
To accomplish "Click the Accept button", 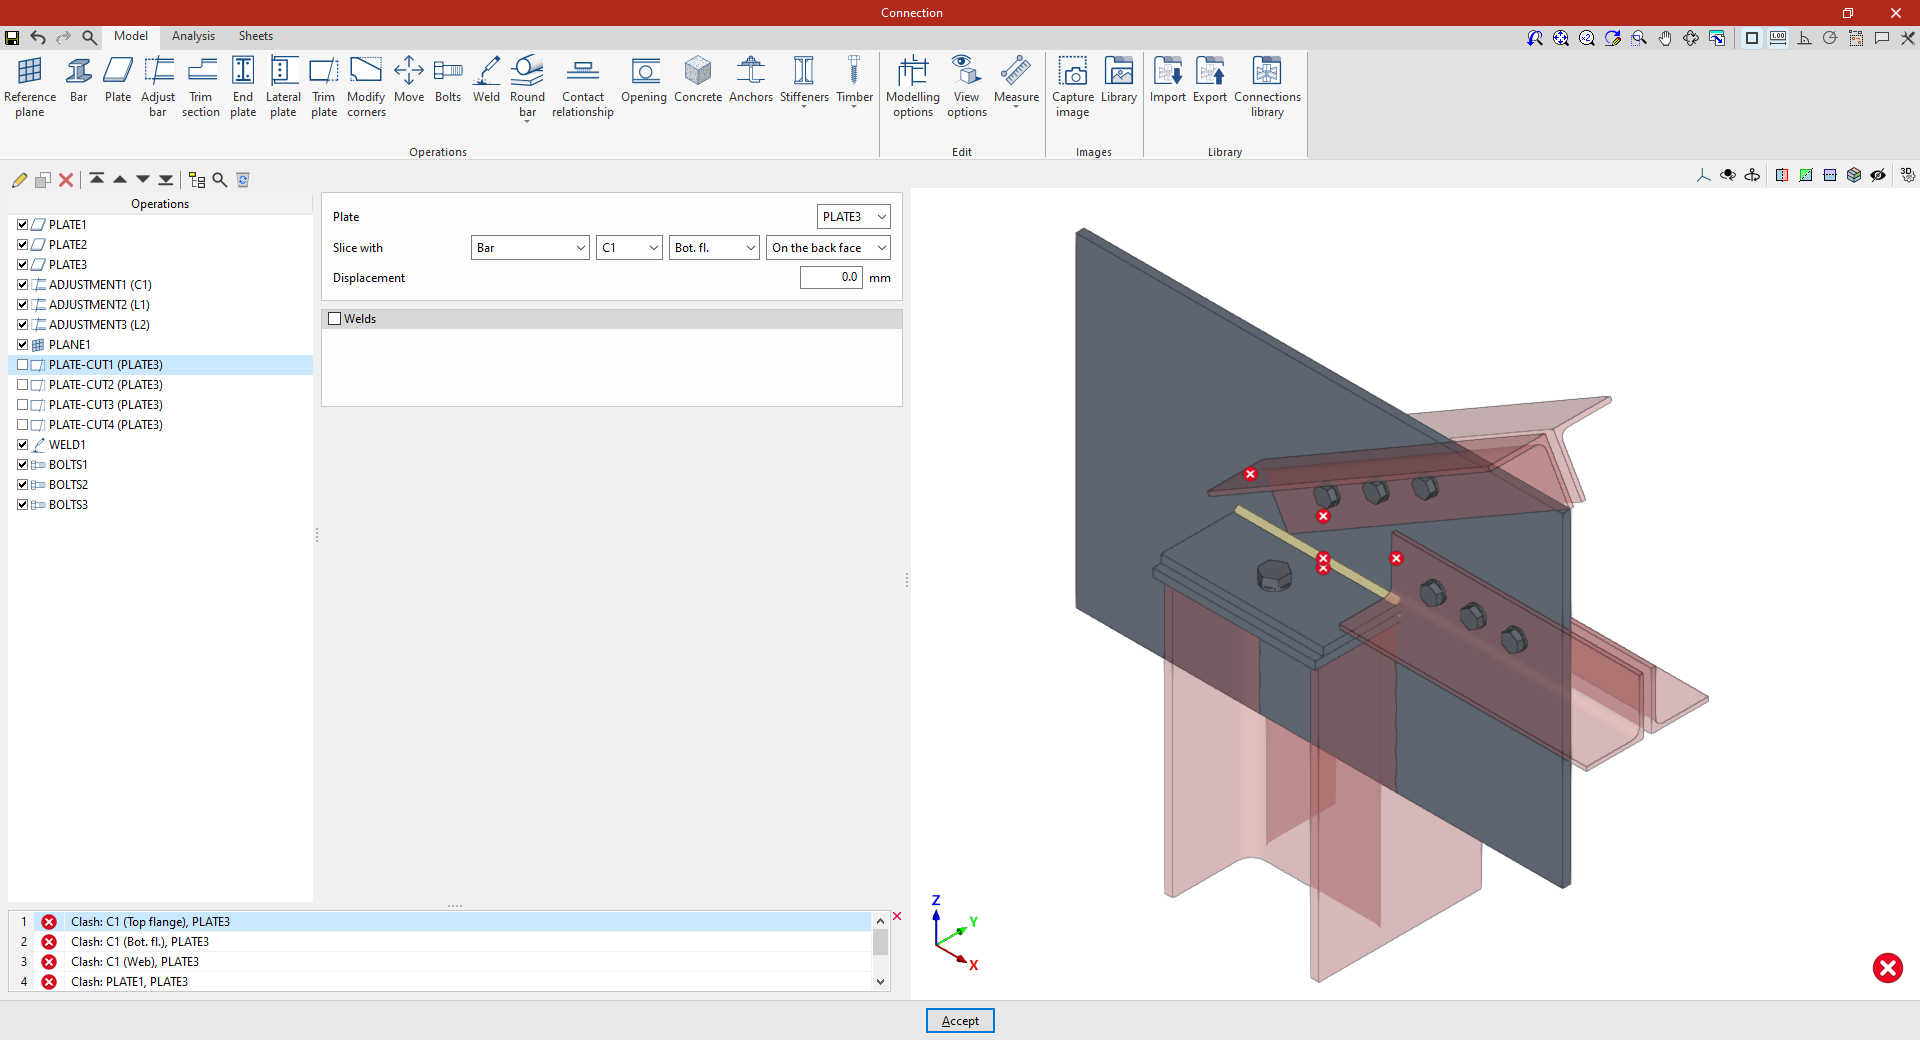I will 959,1021.
